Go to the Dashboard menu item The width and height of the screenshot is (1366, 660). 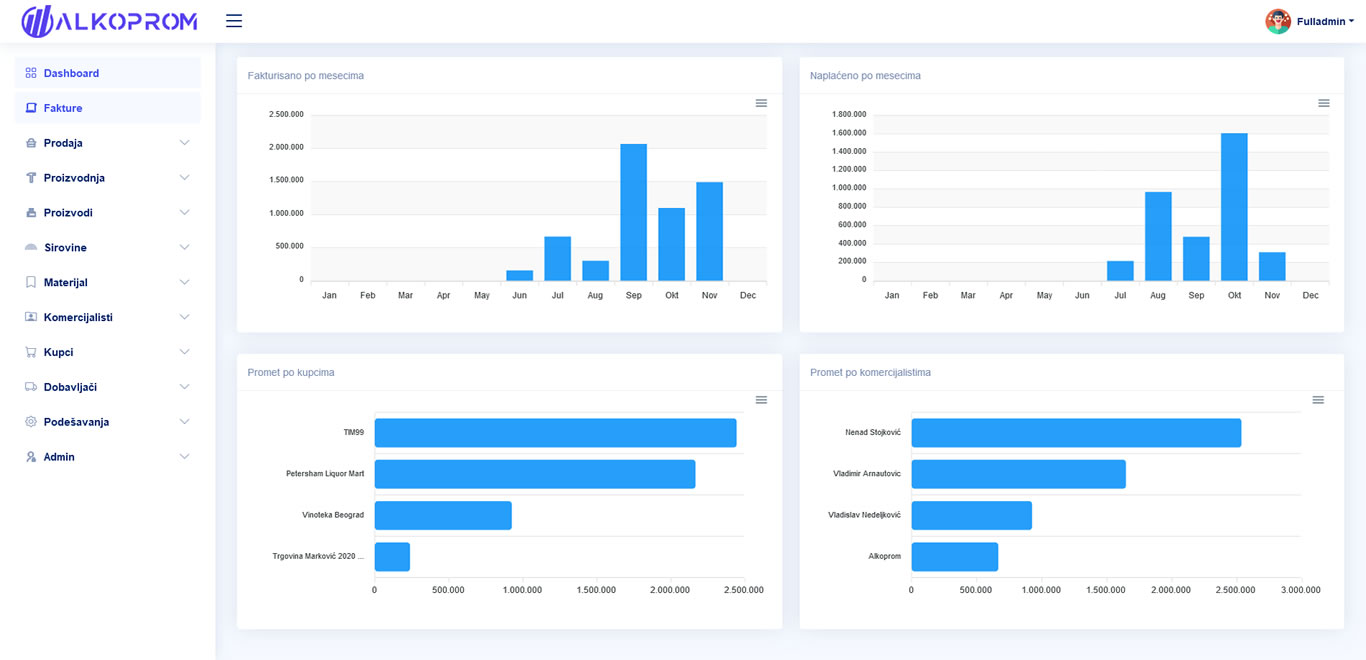tap(108, 73)
